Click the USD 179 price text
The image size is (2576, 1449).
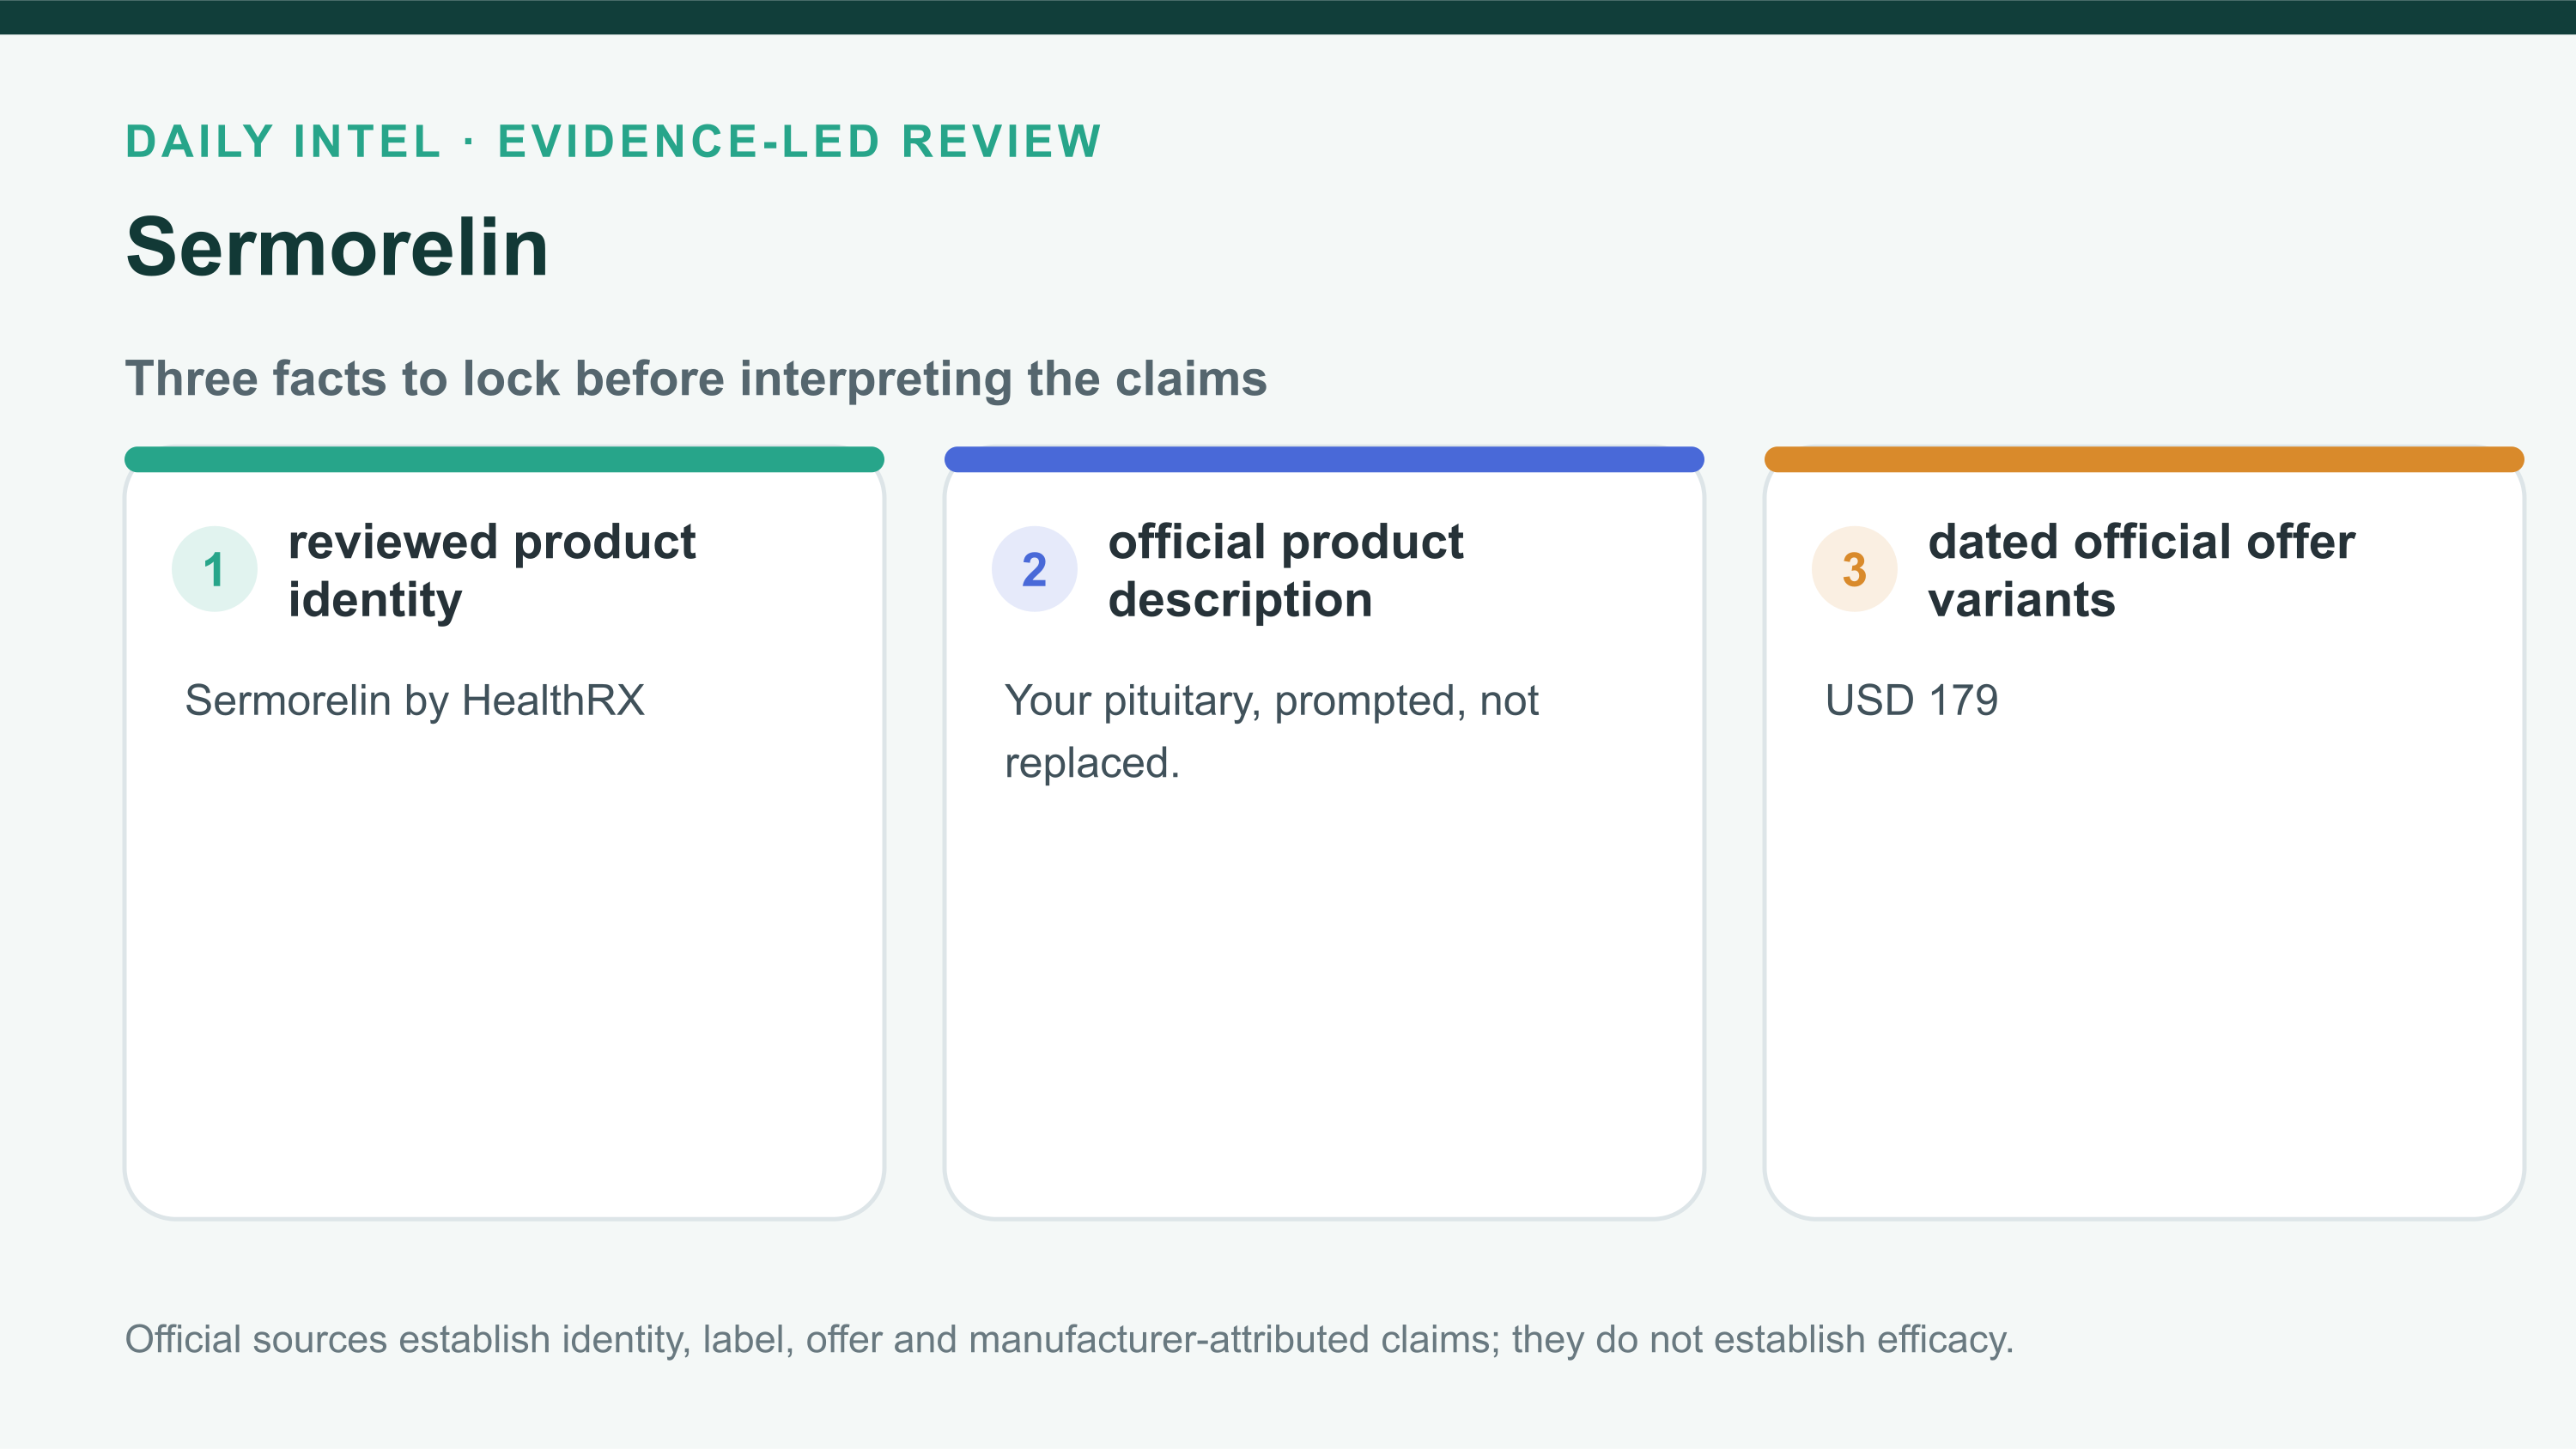pyautogui.click(x=1911, y=700)
